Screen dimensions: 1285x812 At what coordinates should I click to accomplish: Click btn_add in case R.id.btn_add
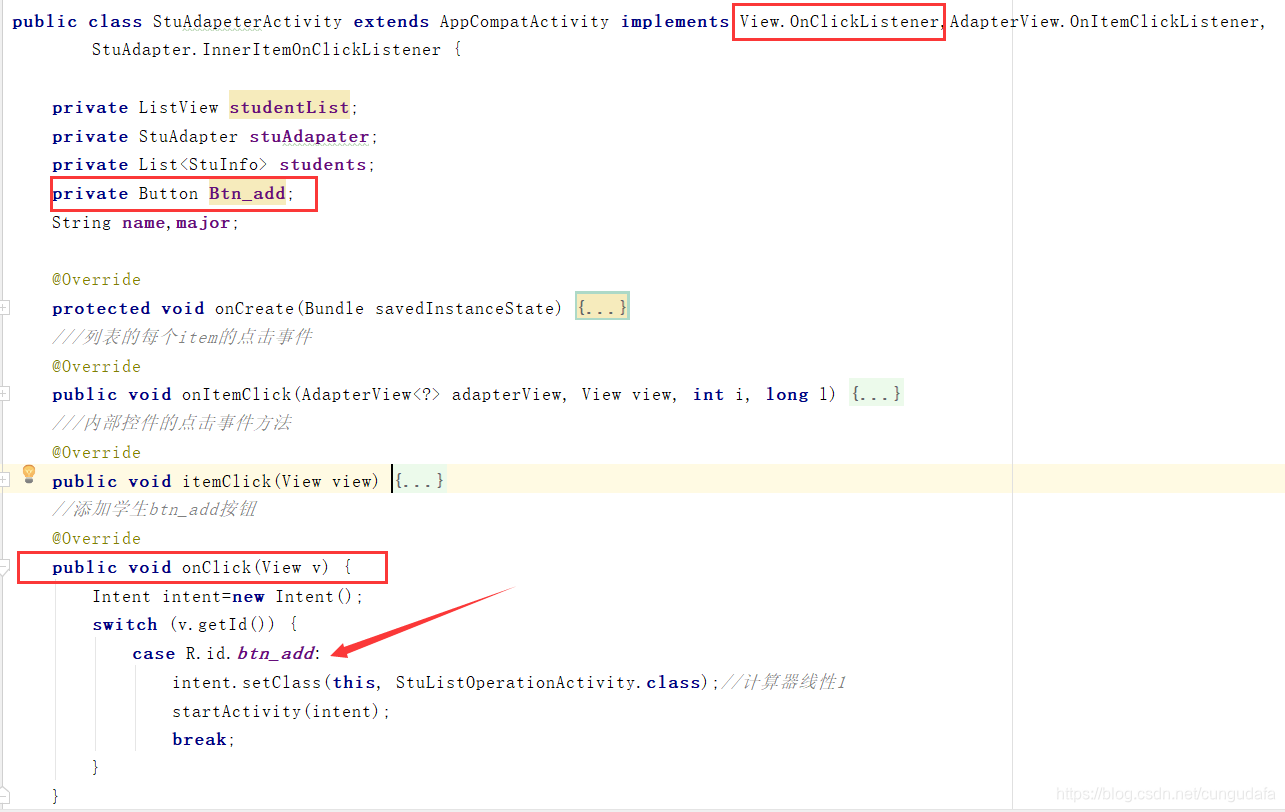[x=275, y=653]
